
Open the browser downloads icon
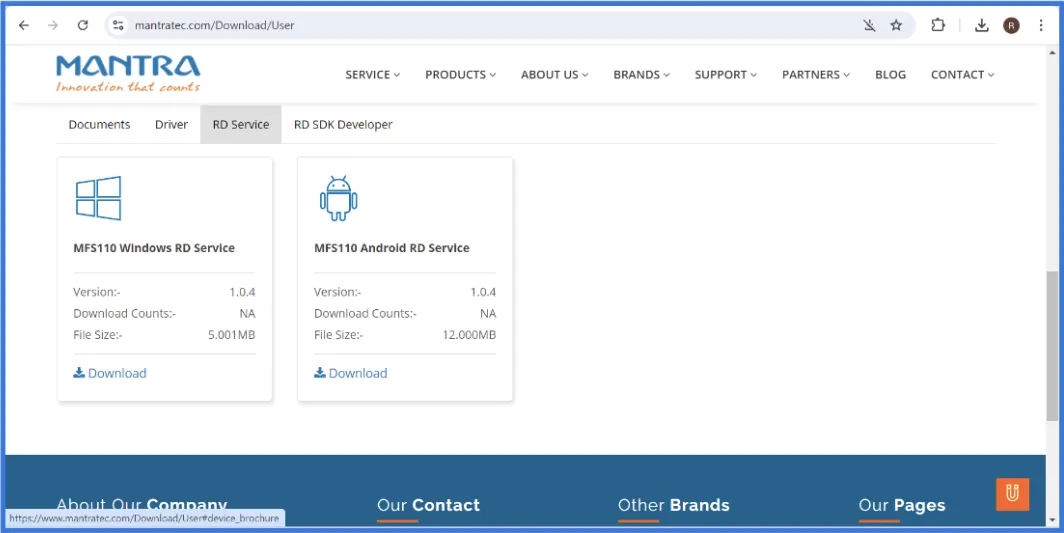coord(981,26)
